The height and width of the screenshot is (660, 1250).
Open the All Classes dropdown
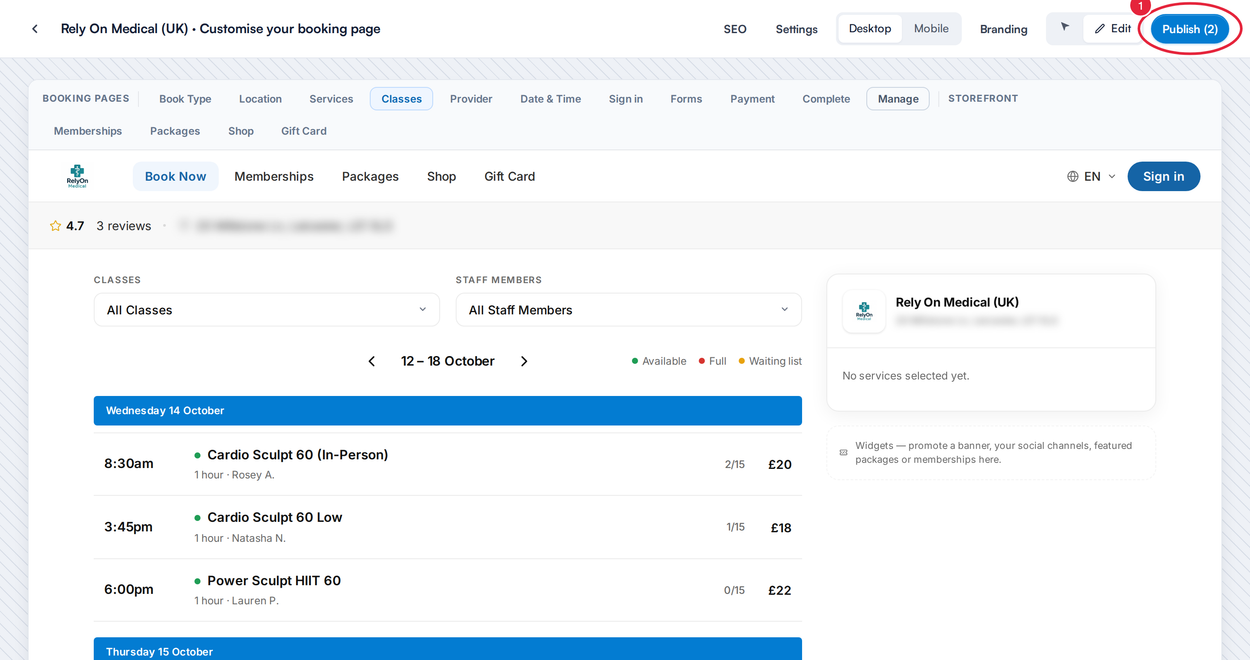[267, 310]
